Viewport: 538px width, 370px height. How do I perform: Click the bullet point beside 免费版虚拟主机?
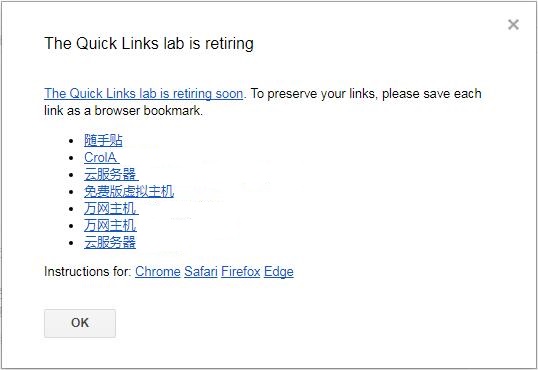click(71, 192)
